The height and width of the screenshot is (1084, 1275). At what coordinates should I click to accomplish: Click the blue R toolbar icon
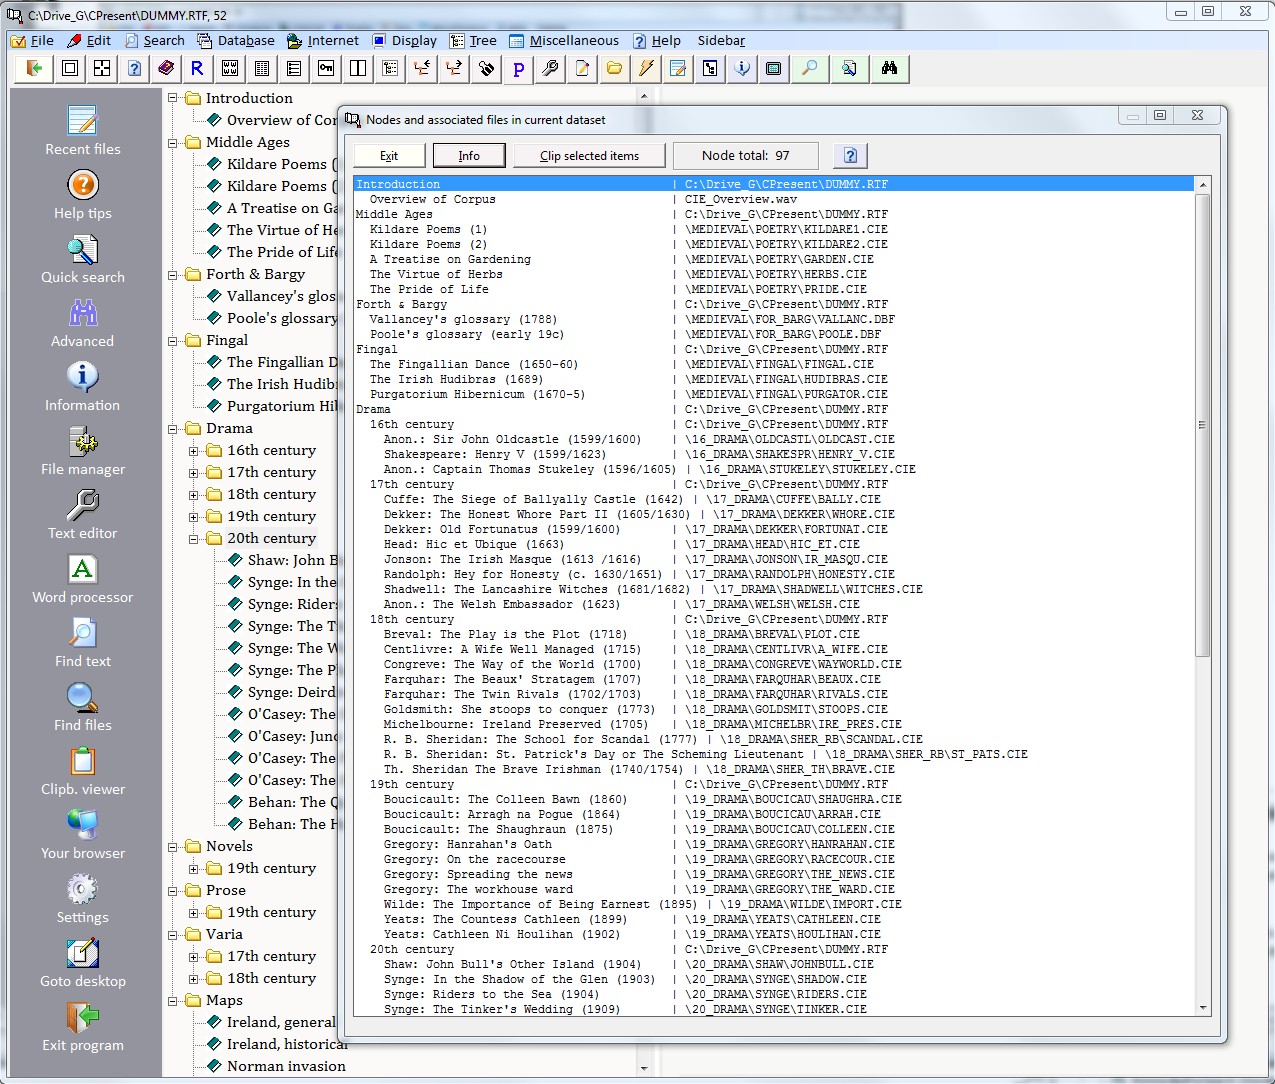click(197, 69)
